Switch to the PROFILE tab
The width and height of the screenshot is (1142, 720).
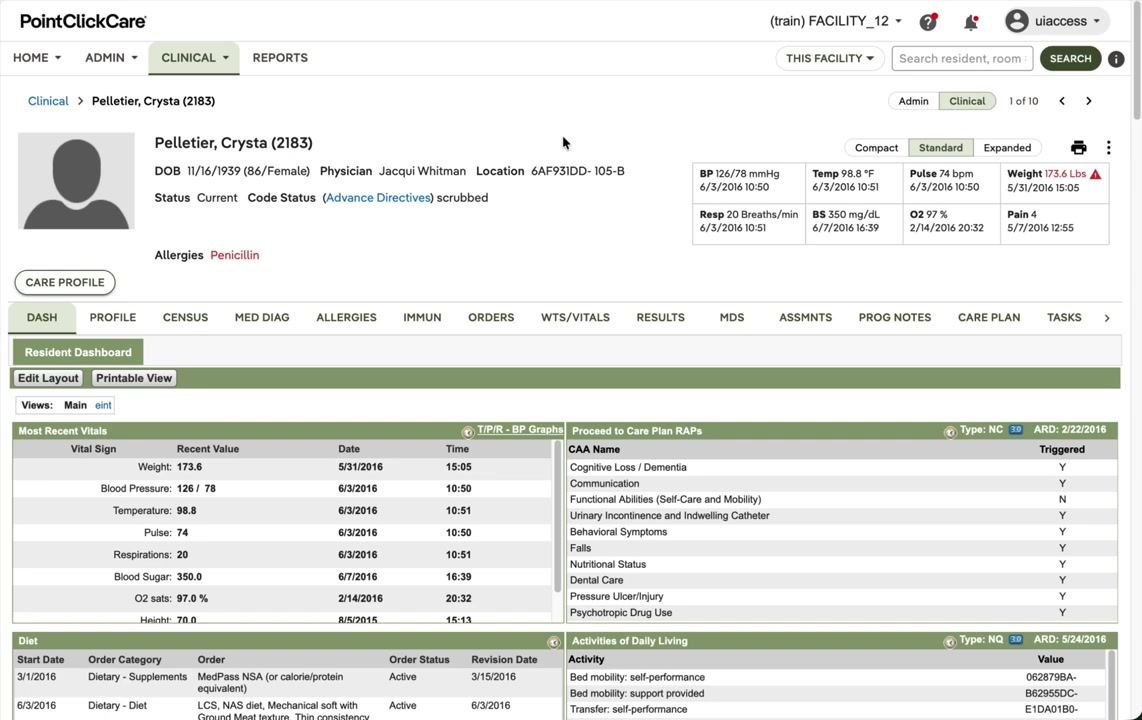coord(113,318)
